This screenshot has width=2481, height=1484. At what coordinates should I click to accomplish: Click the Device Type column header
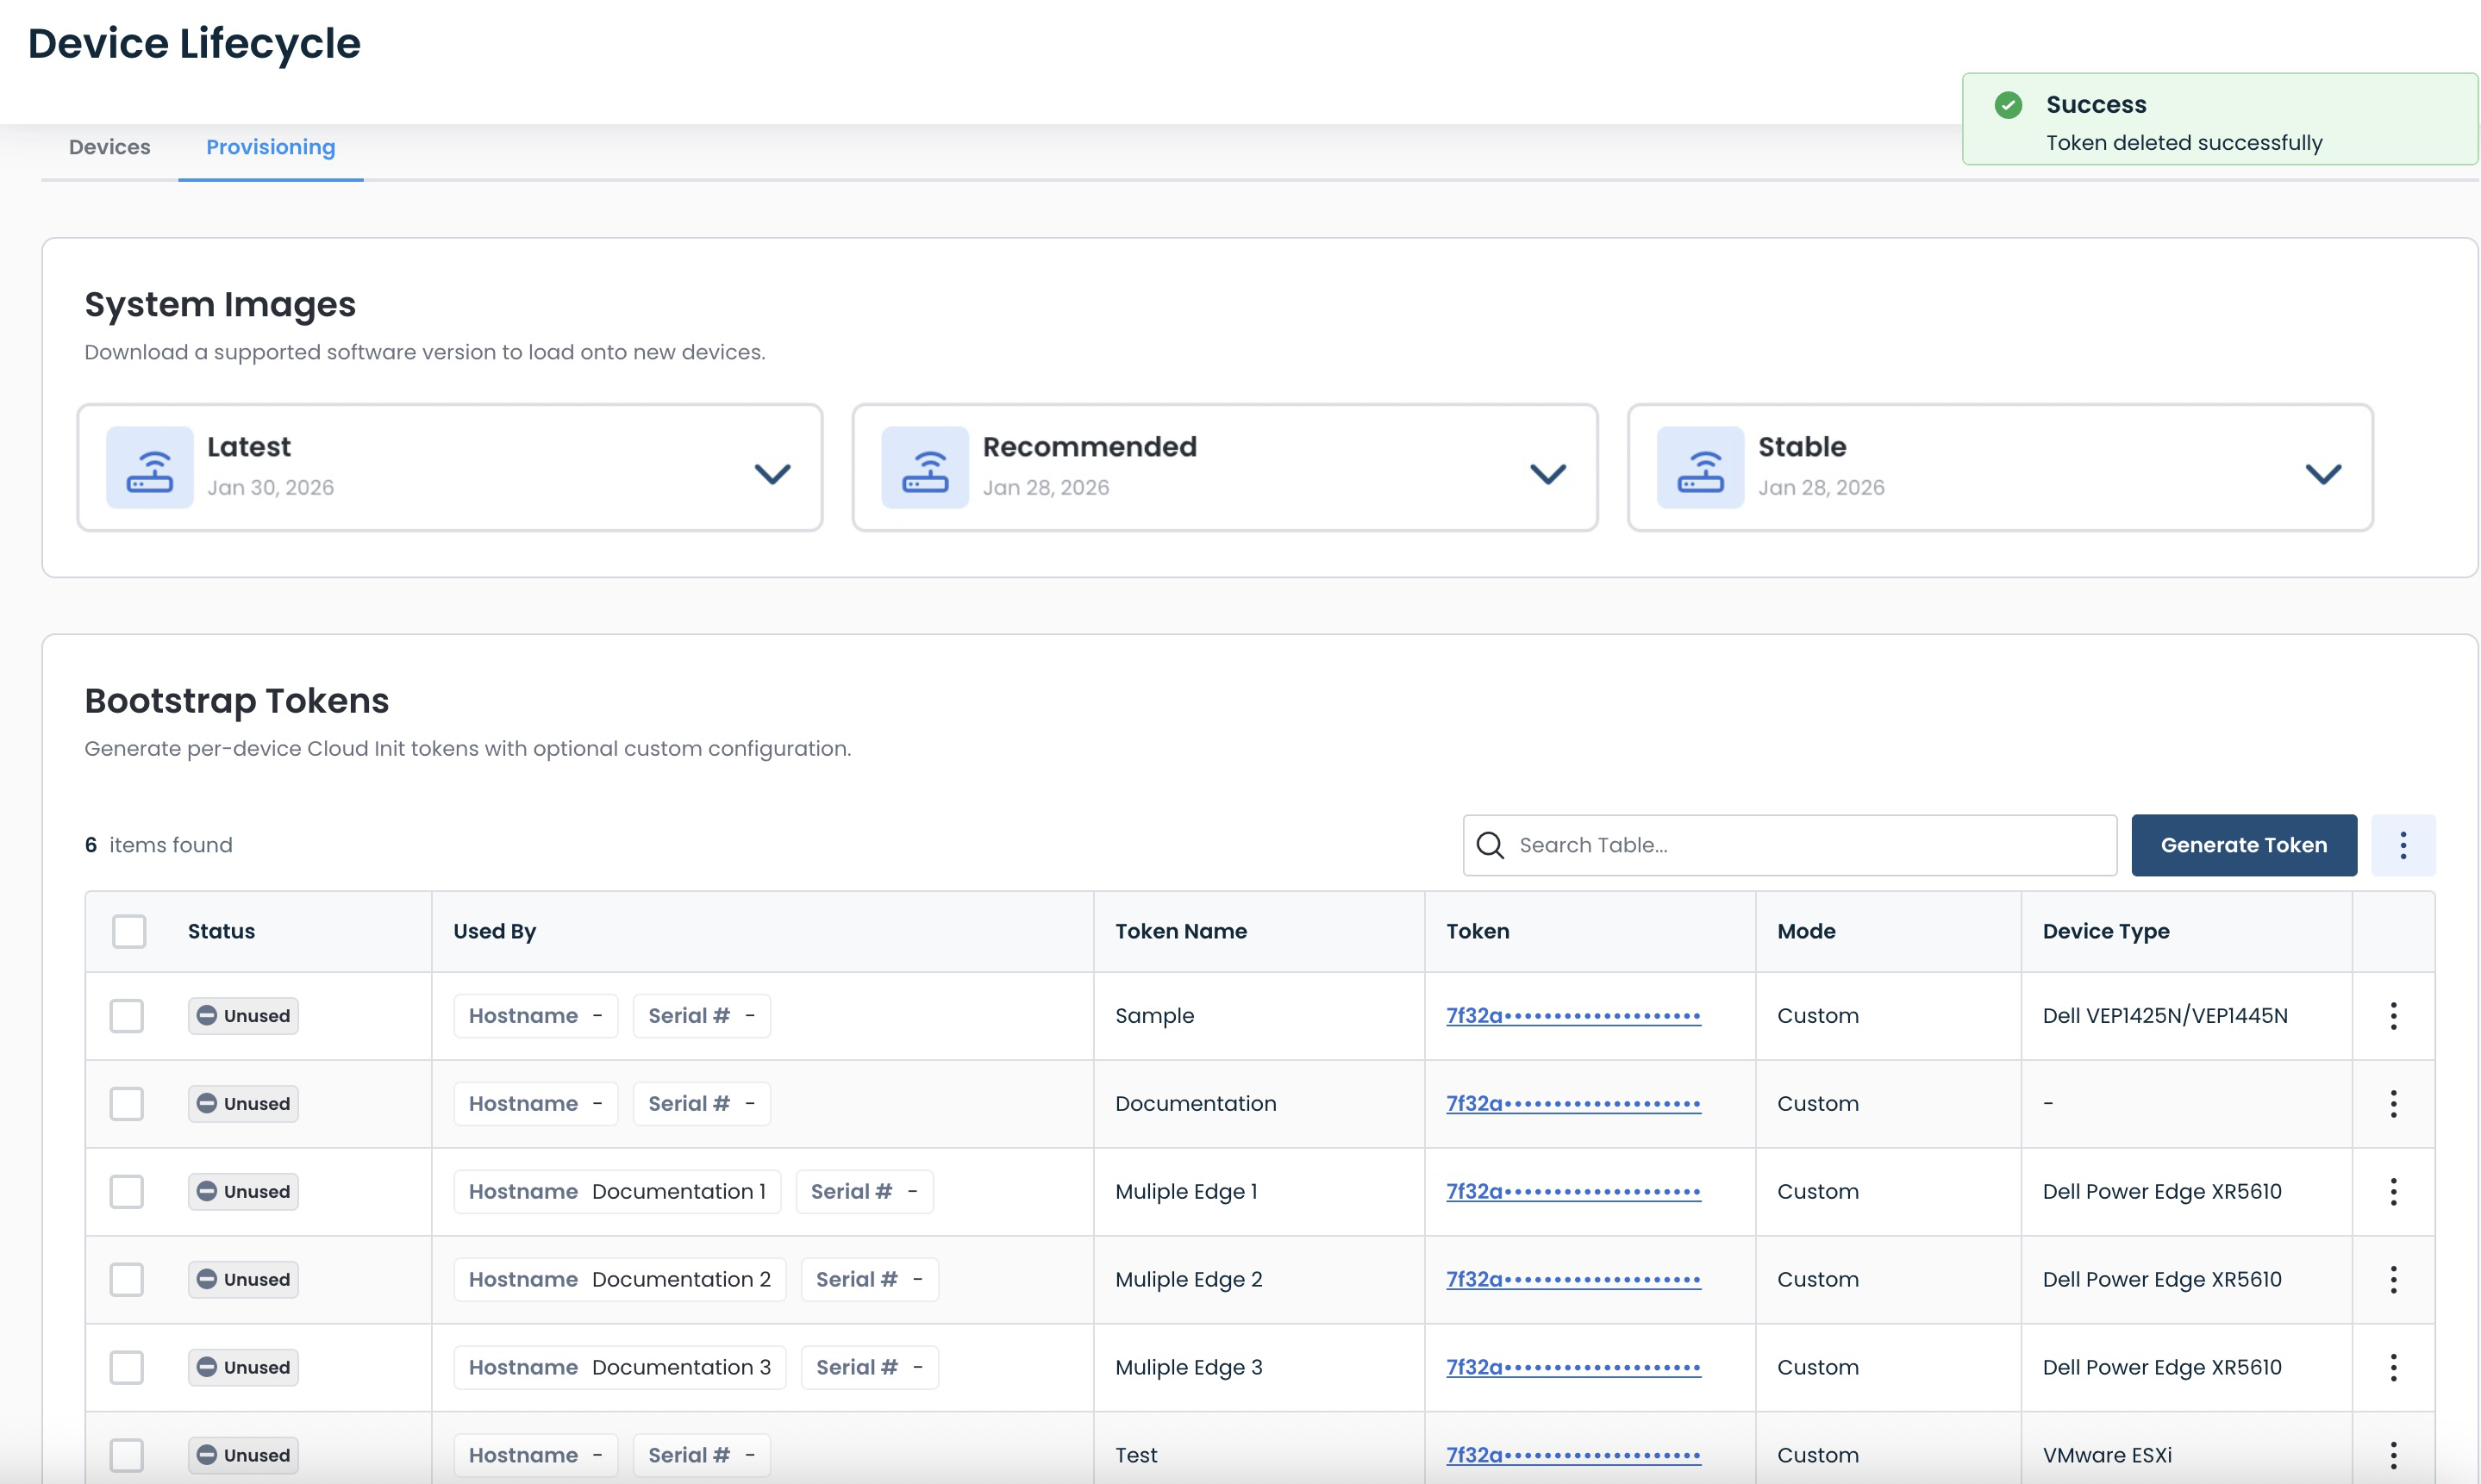[2106, 931]
